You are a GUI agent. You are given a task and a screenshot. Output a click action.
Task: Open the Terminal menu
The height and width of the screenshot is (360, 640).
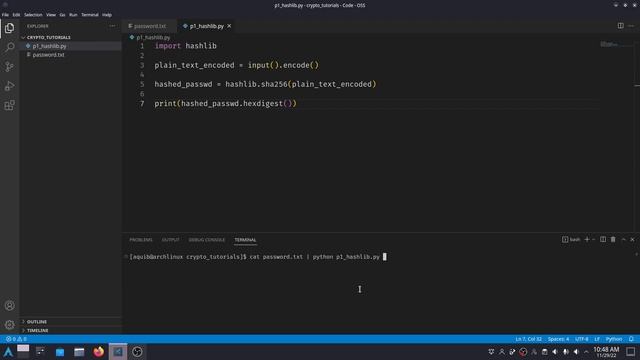90,15
